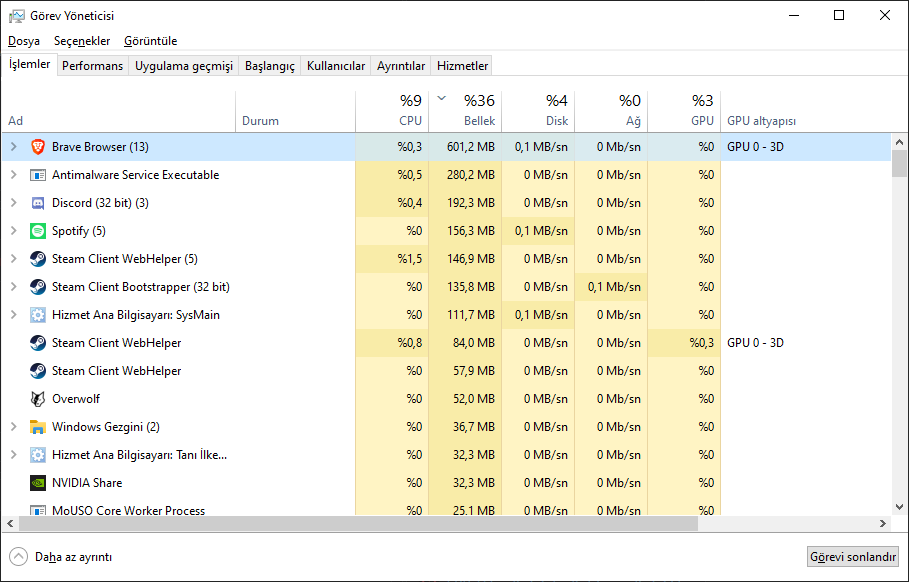Collapse details with Daha az ayrıntı

(x=61, y=556)
